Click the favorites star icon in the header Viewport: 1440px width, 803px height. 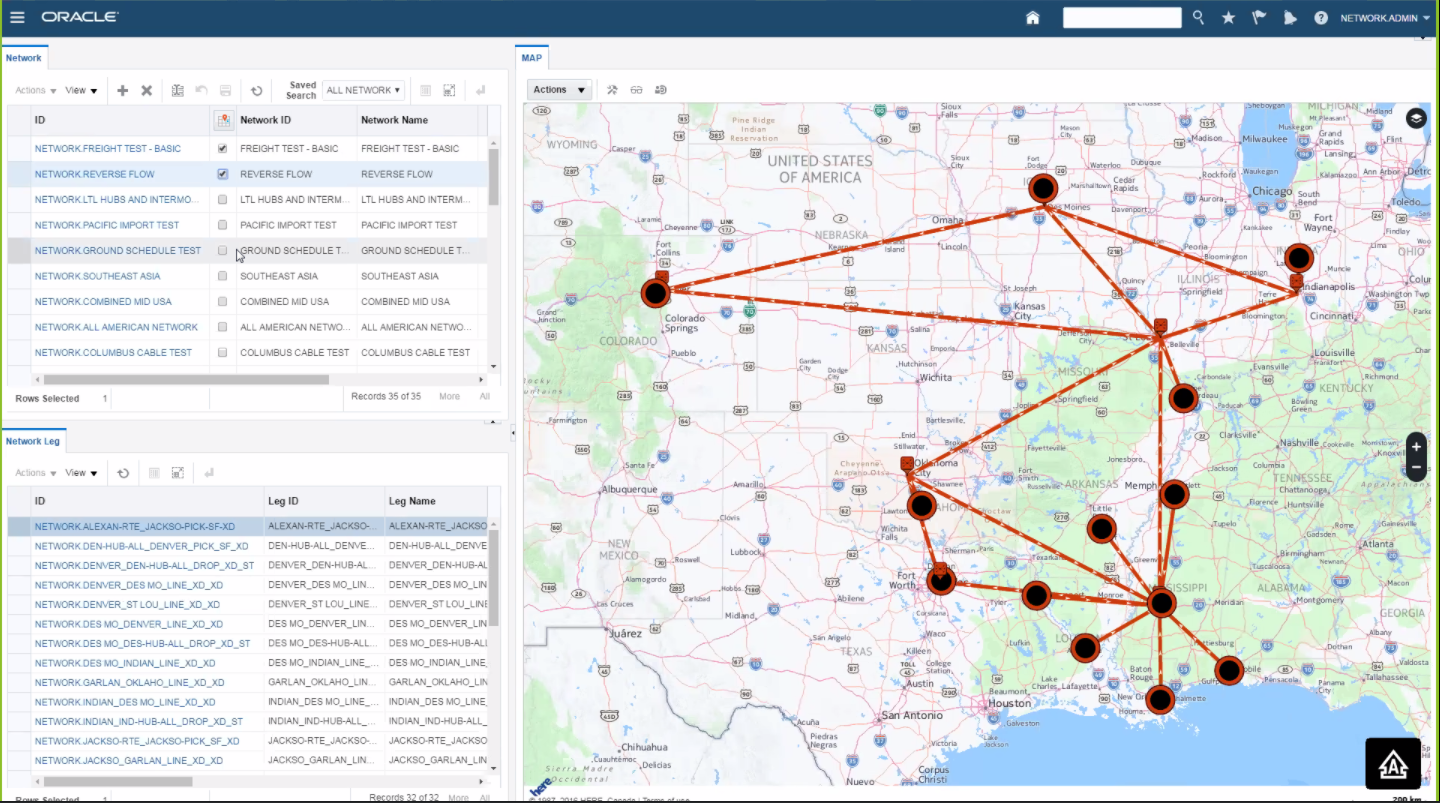coord(1228,17)
